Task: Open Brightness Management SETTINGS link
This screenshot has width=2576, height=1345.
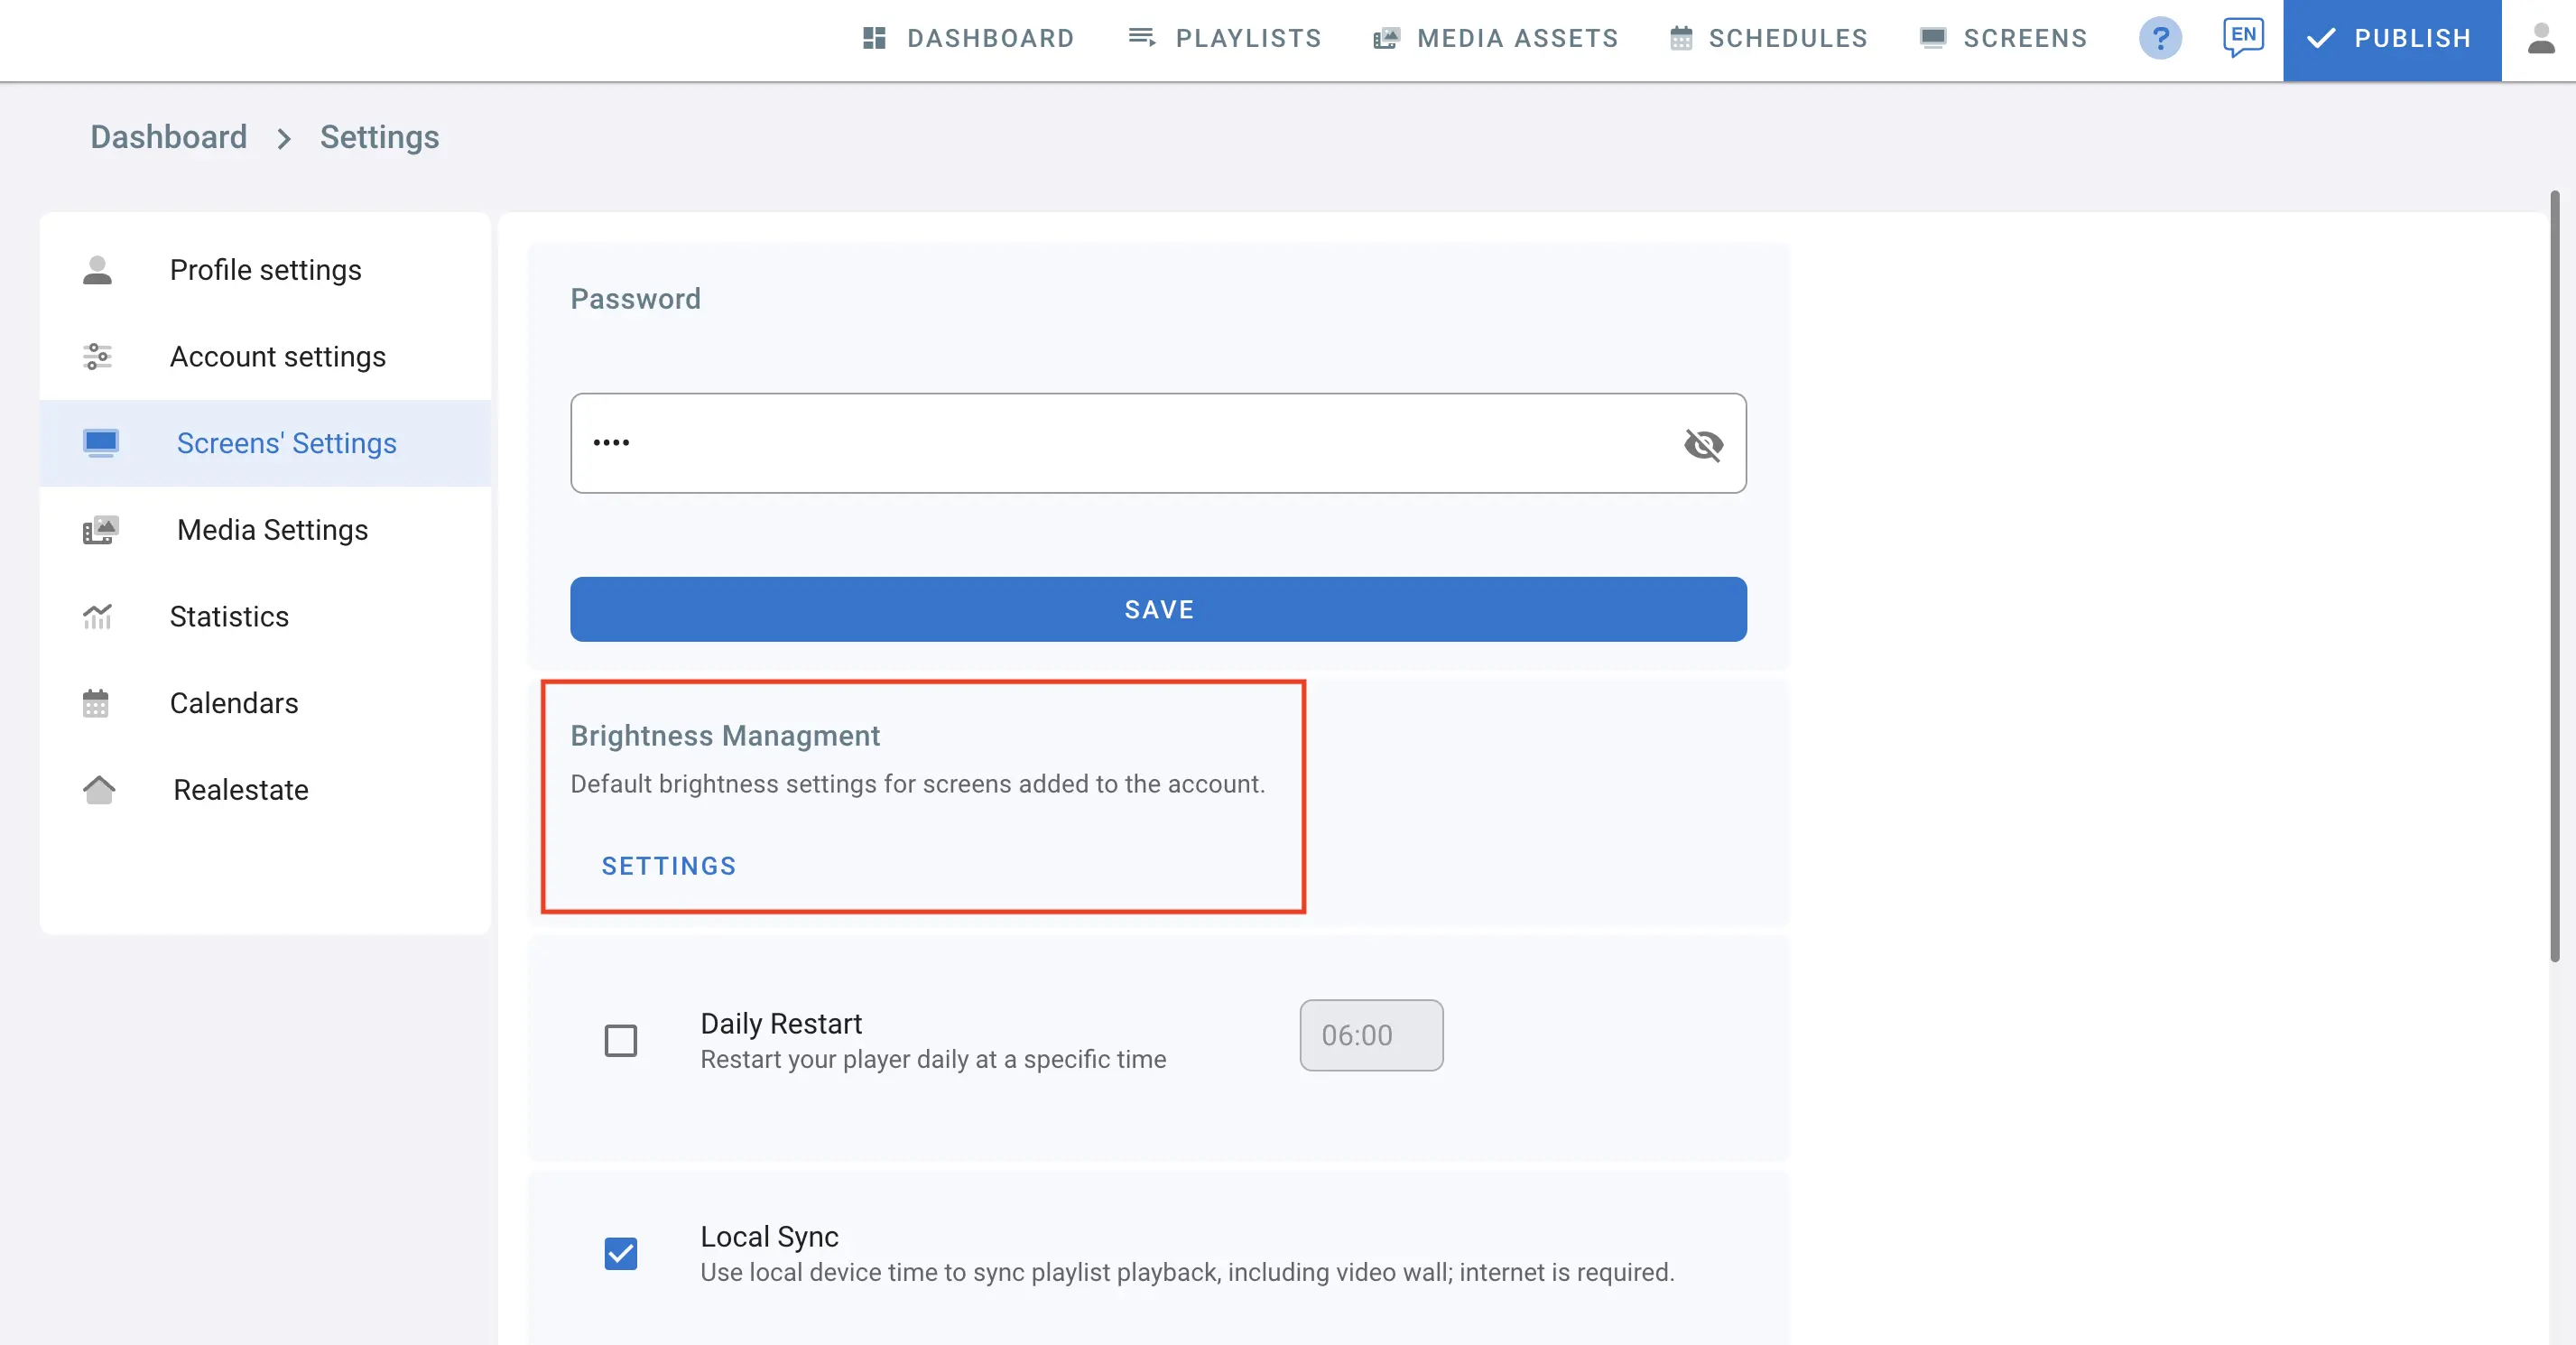Action: pos(668,866)
